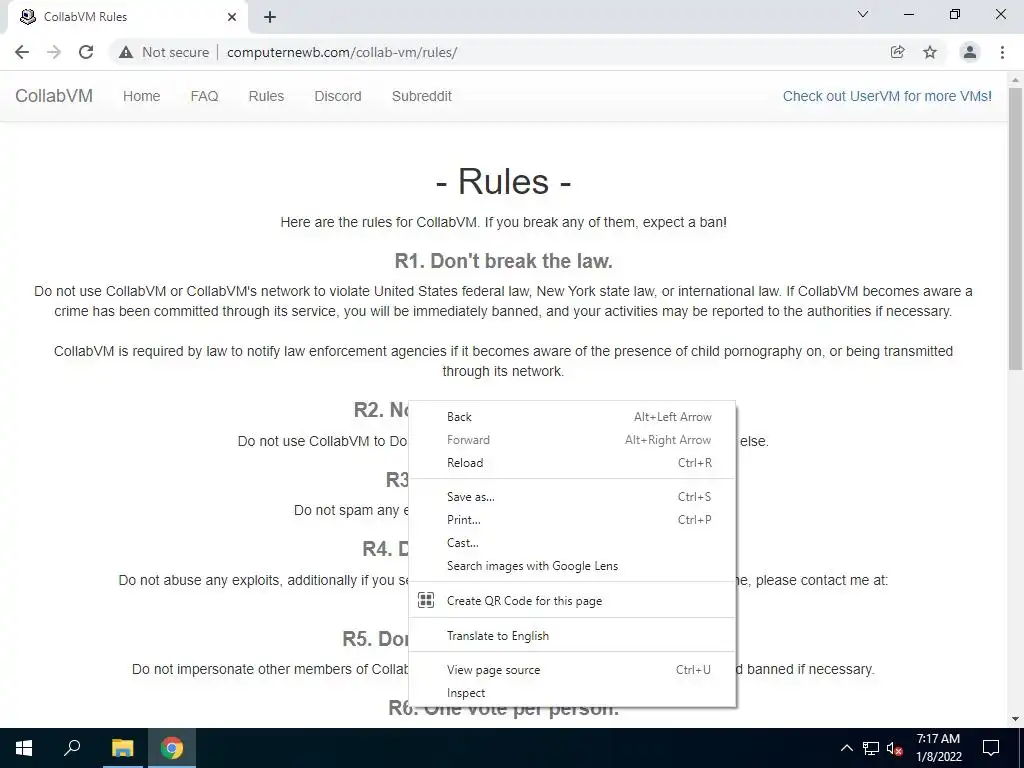Open the Rules nav link
The image size is (1024, 768).
[266, 96]
